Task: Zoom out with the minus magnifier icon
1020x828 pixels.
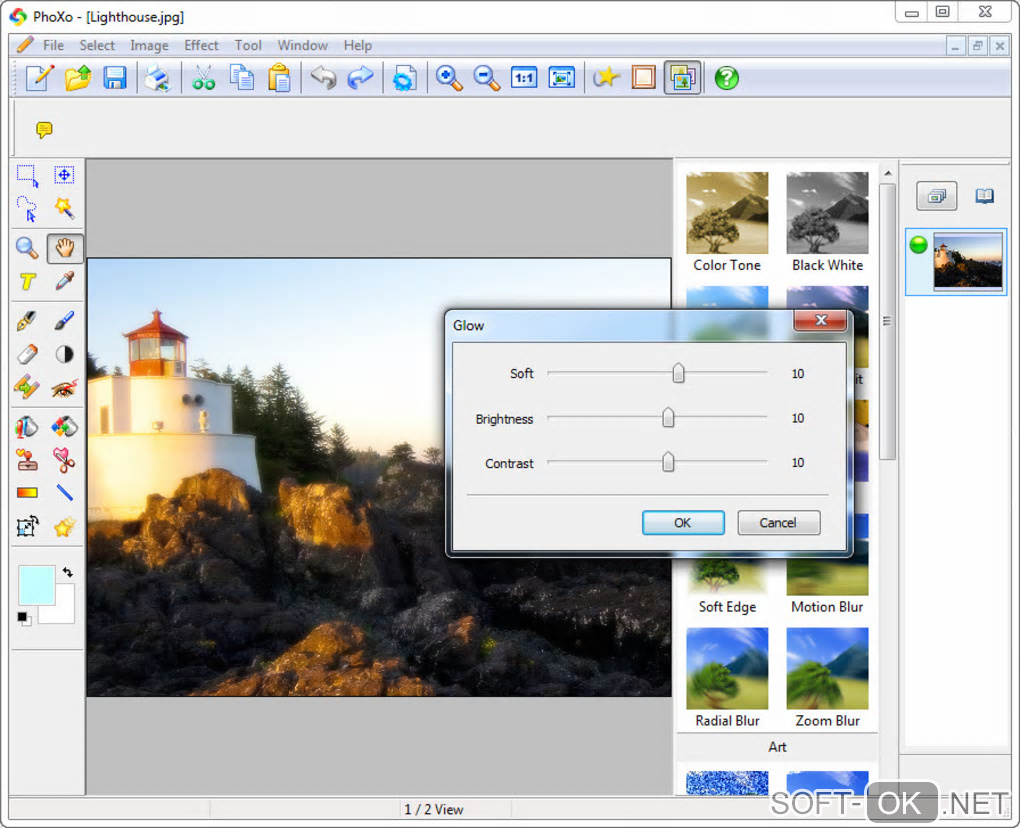Action: point(486,78)
